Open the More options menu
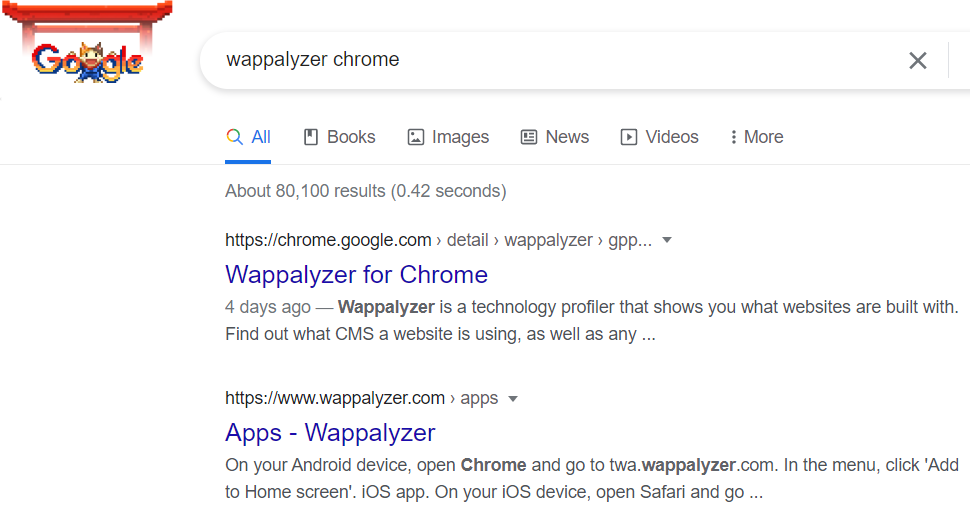The height and width of the screenshot is (527, 970). click(757, 137)
